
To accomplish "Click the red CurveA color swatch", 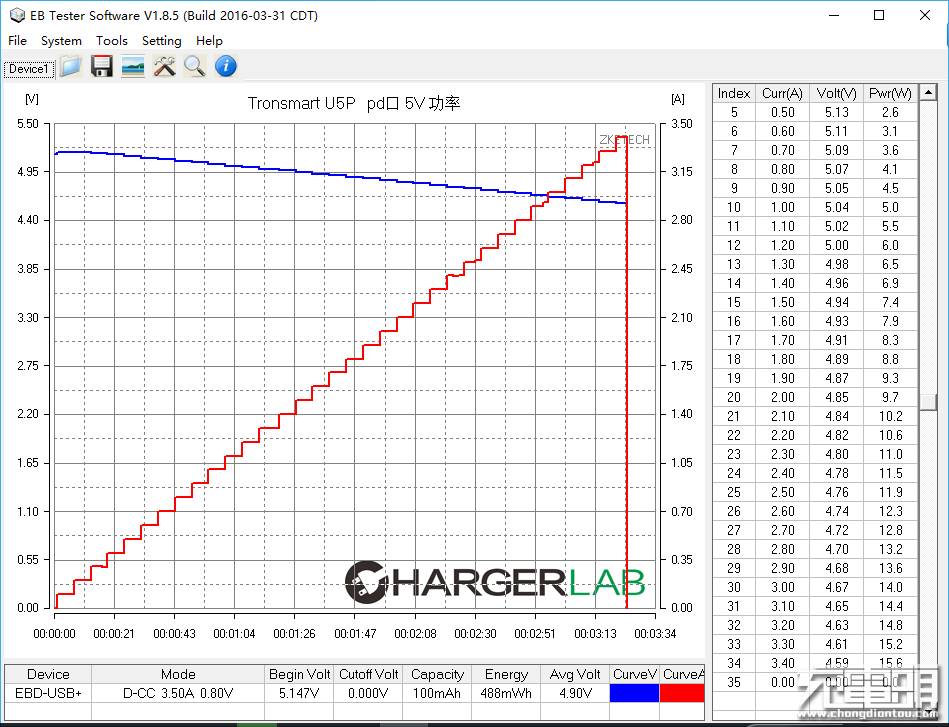I will pyautogui.click(x=682, y=692).
